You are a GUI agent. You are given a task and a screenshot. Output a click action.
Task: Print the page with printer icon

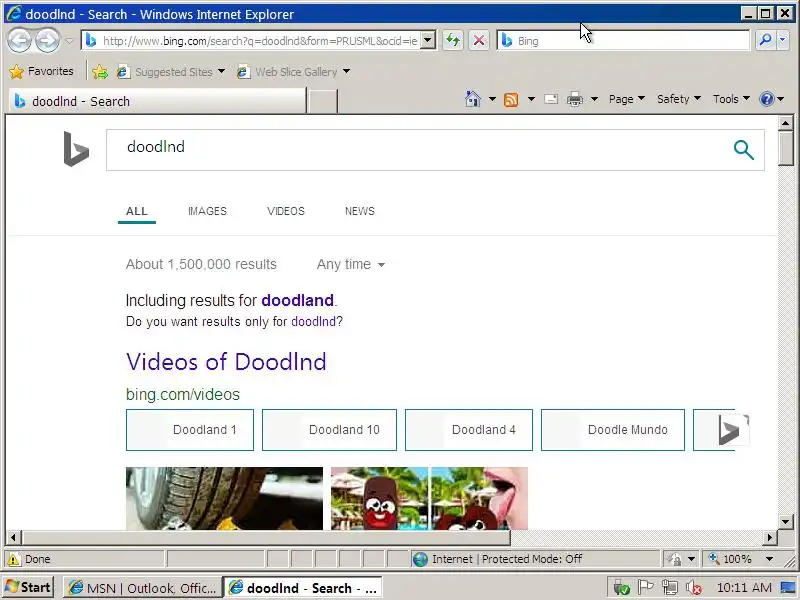pos(574,99)
